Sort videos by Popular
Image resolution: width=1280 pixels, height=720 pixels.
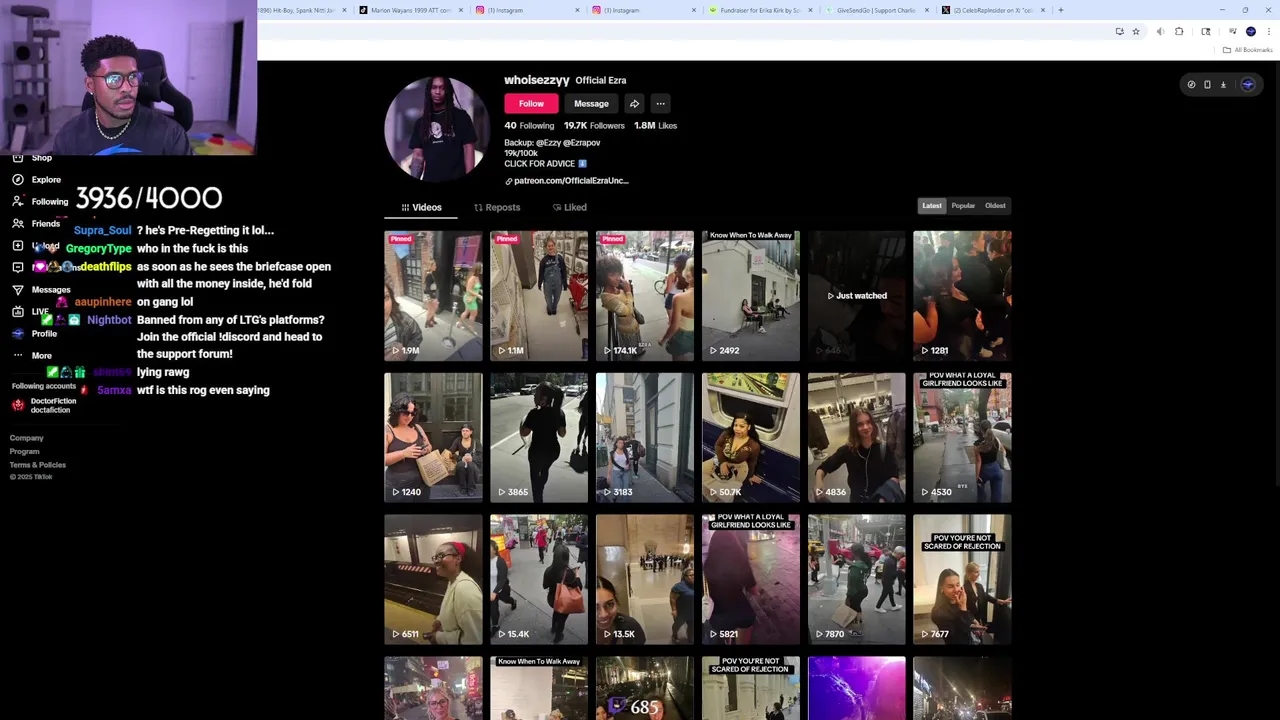point(963,206)
